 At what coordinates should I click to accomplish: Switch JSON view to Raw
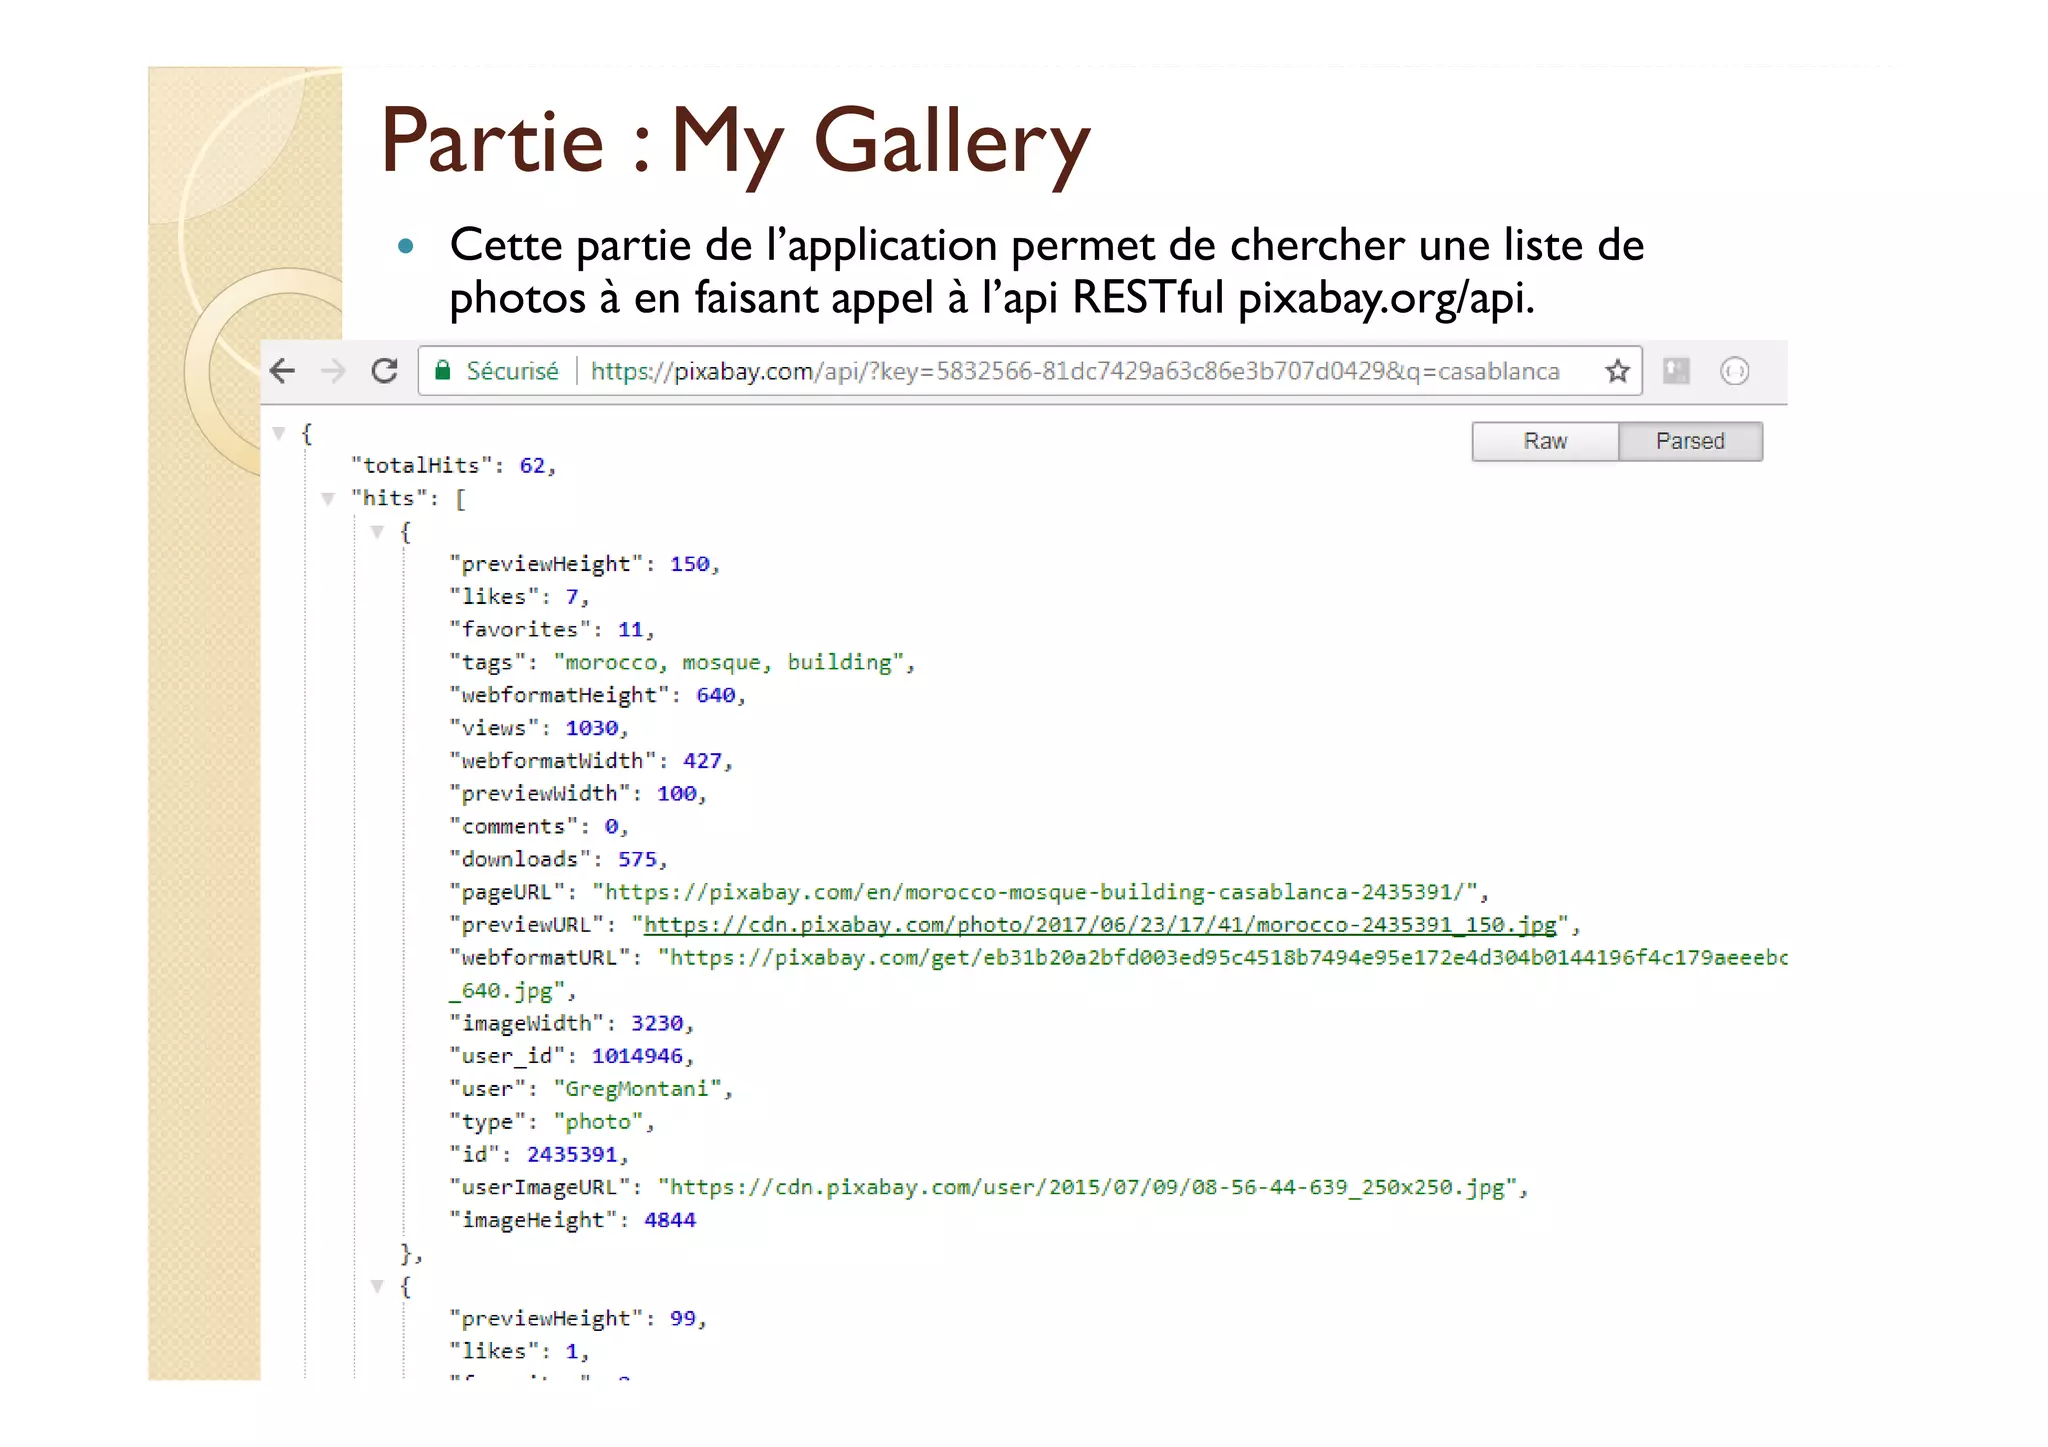point(1545,441)
